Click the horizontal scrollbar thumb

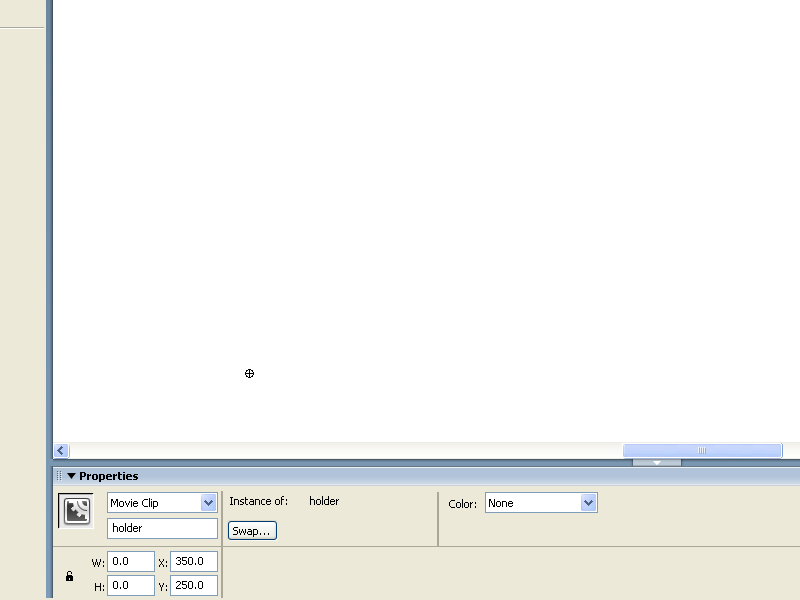coord(702,451)
